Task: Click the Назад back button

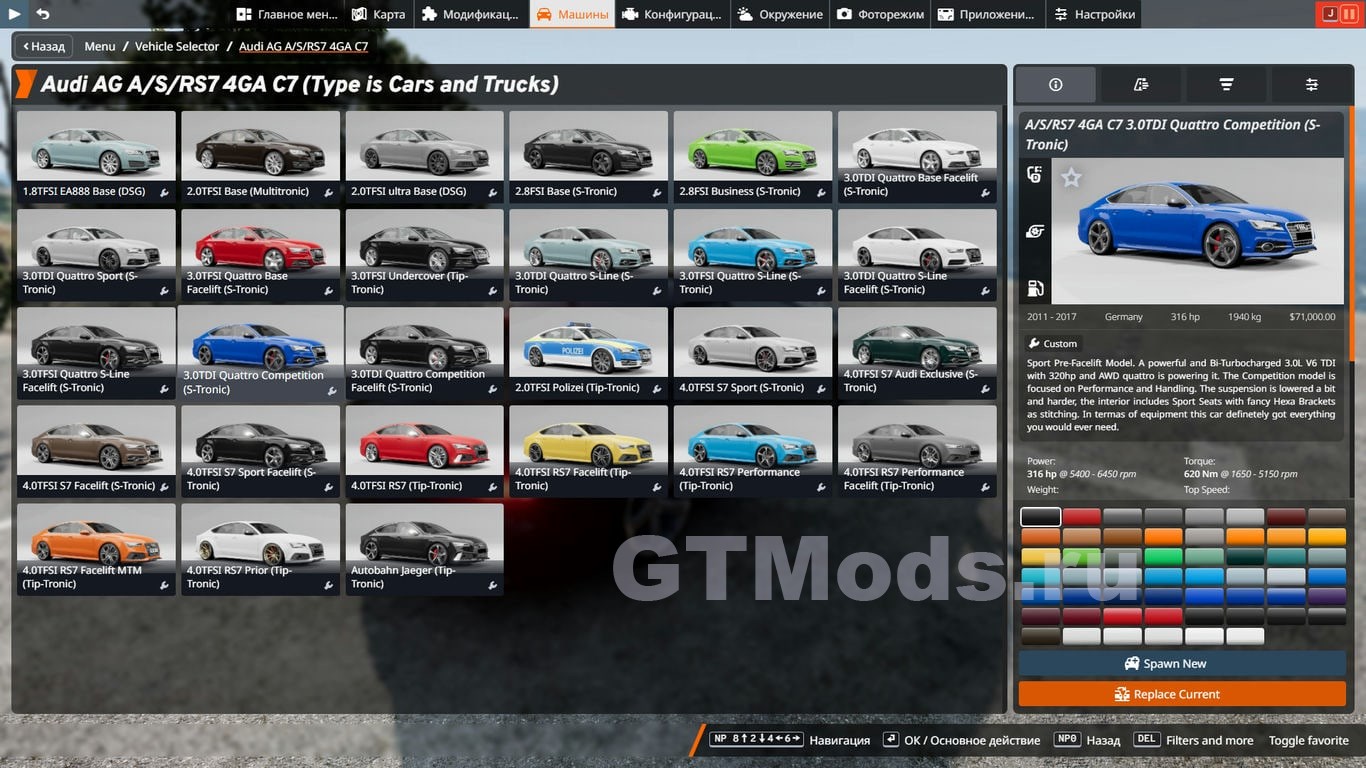Action: click(x=43, y=46)
